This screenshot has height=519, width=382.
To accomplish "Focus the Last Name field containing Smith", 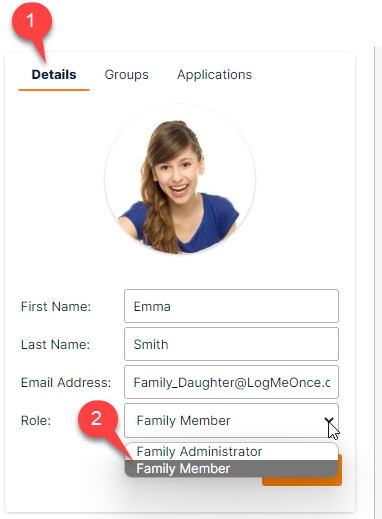I will point(231,344).
